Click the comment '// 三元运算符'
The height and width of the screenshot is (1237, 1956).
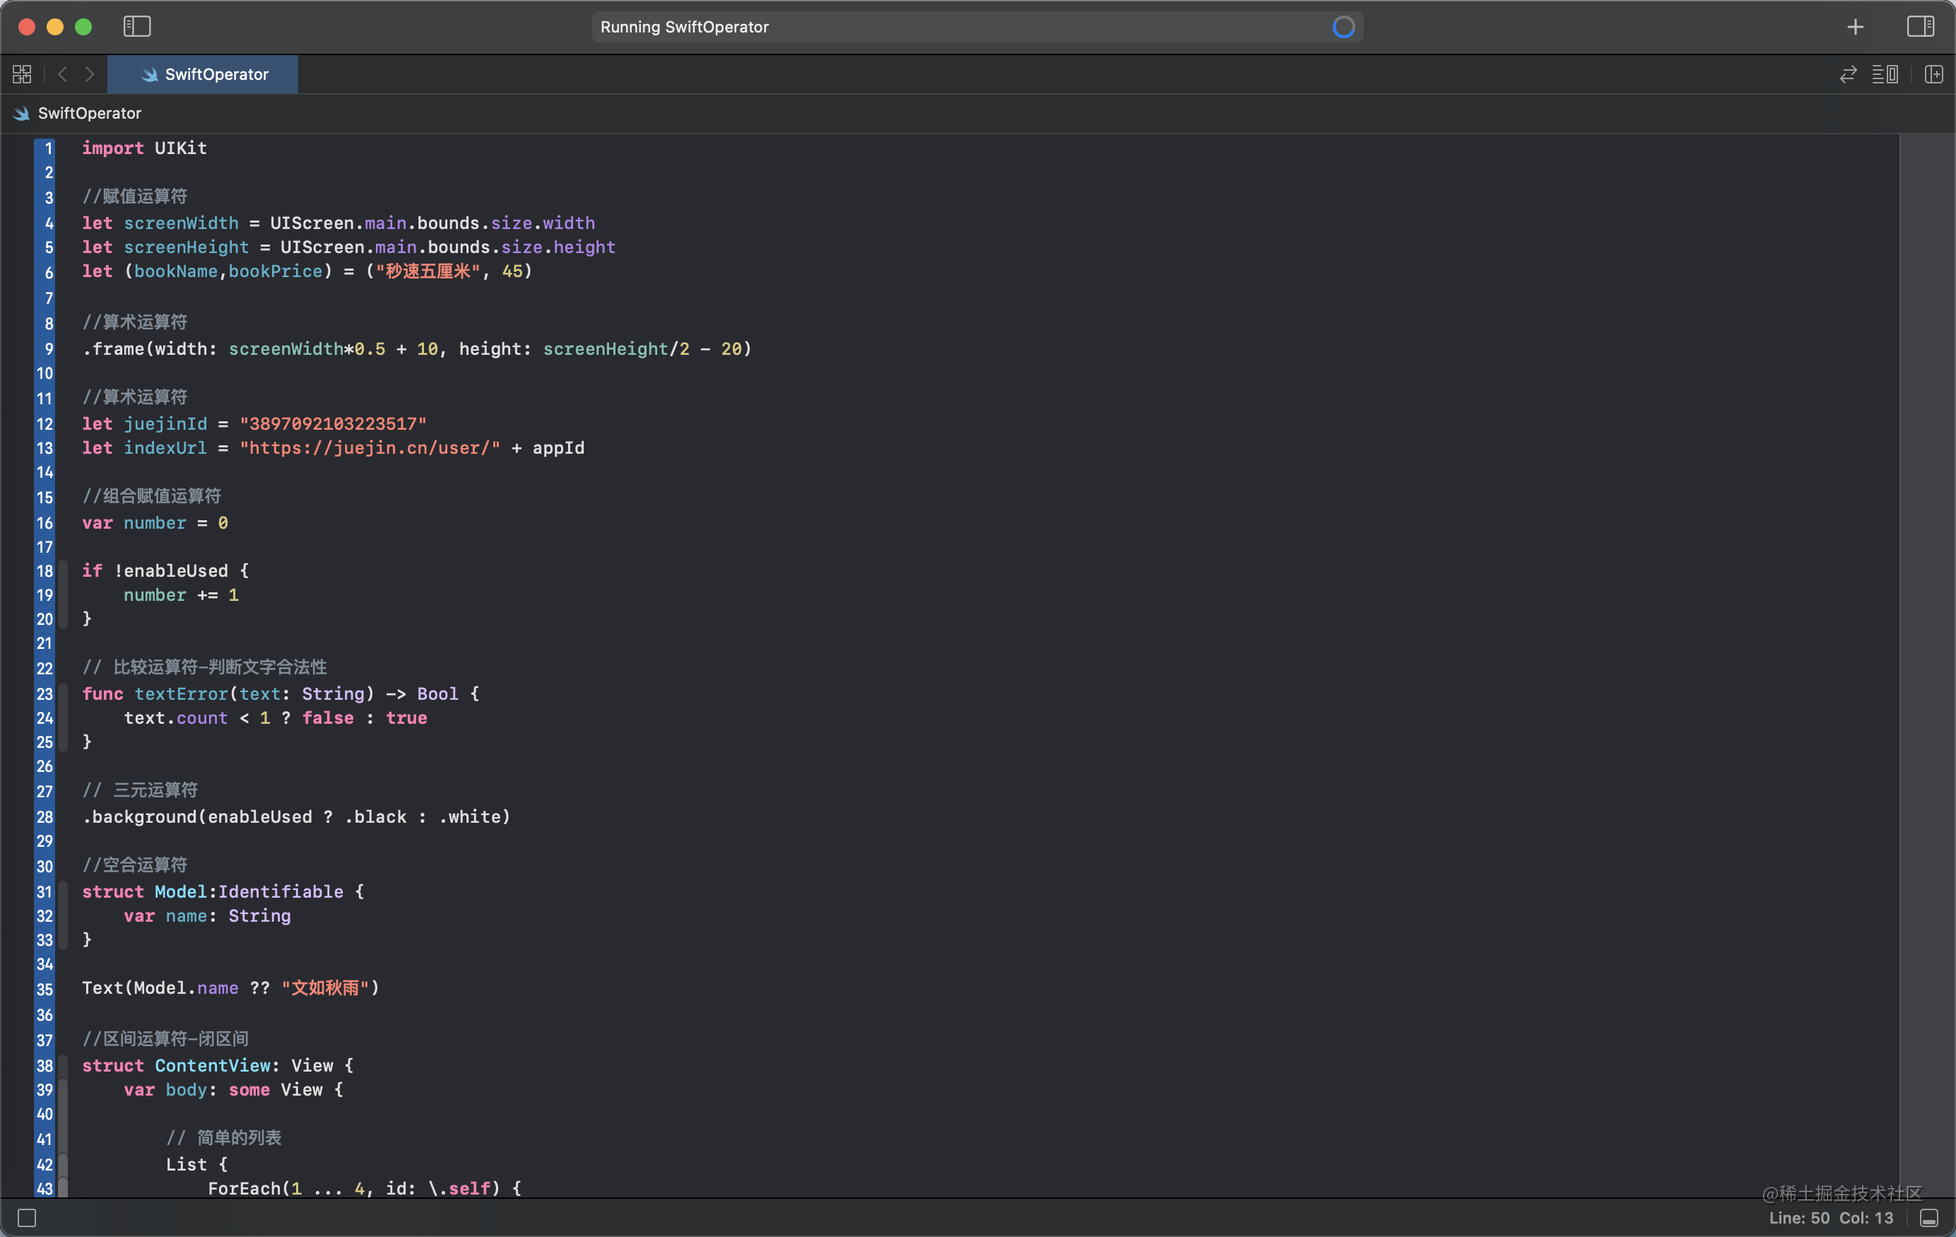(x=140, y=790)
